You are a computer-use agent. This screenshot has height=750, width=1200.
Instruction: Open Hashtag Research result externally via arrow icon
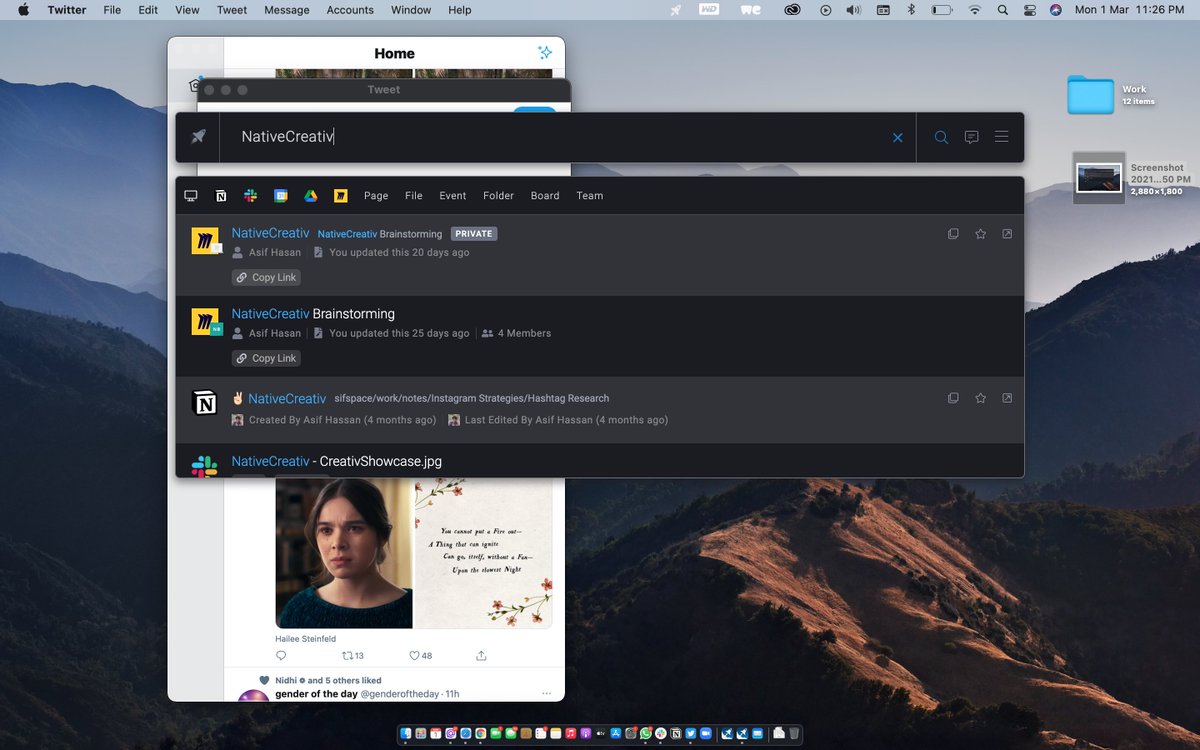1007,398
